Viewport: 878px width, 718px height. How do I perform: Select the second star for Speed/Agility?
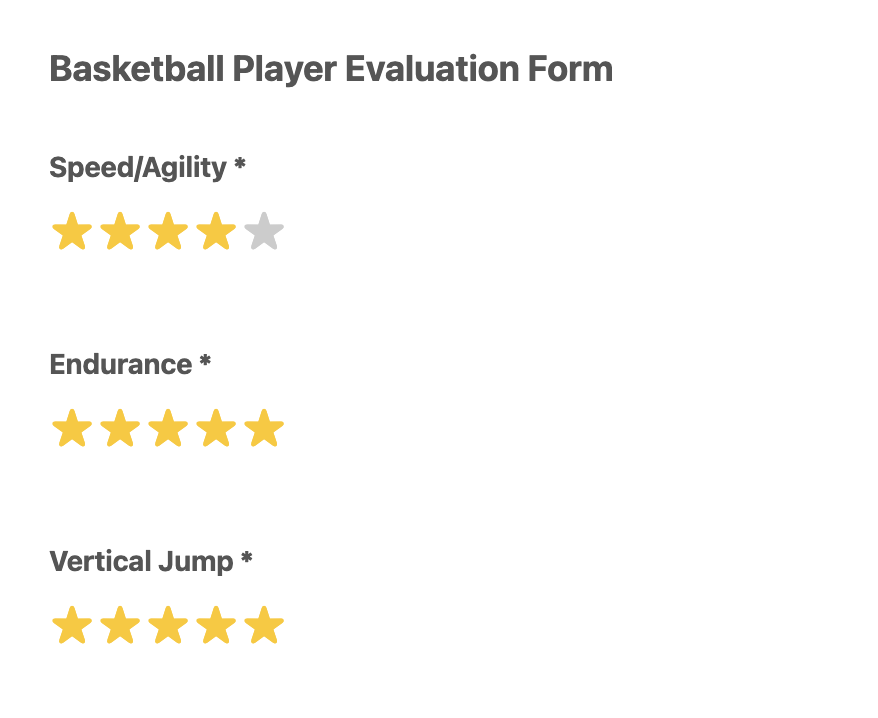tap(119, 230)
